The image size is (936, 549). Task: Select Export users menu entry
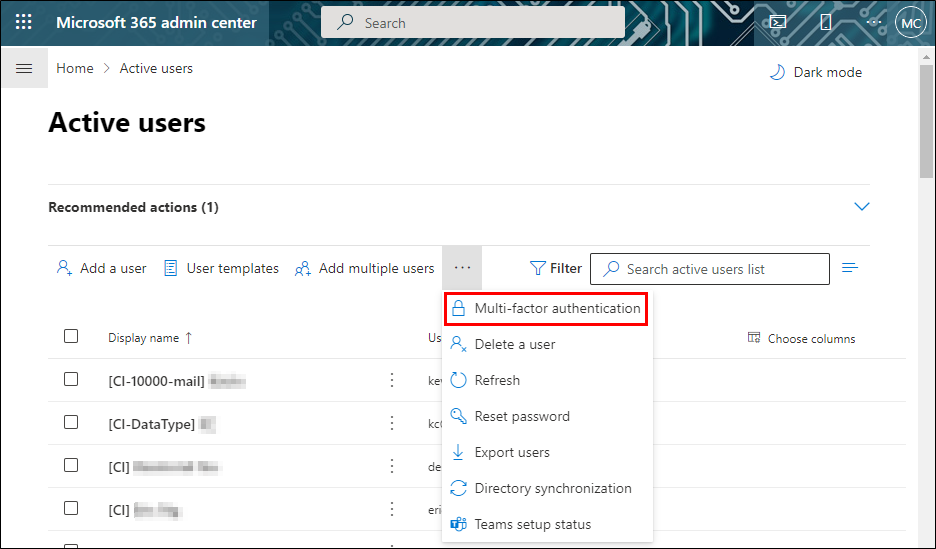tap(547, 452)
